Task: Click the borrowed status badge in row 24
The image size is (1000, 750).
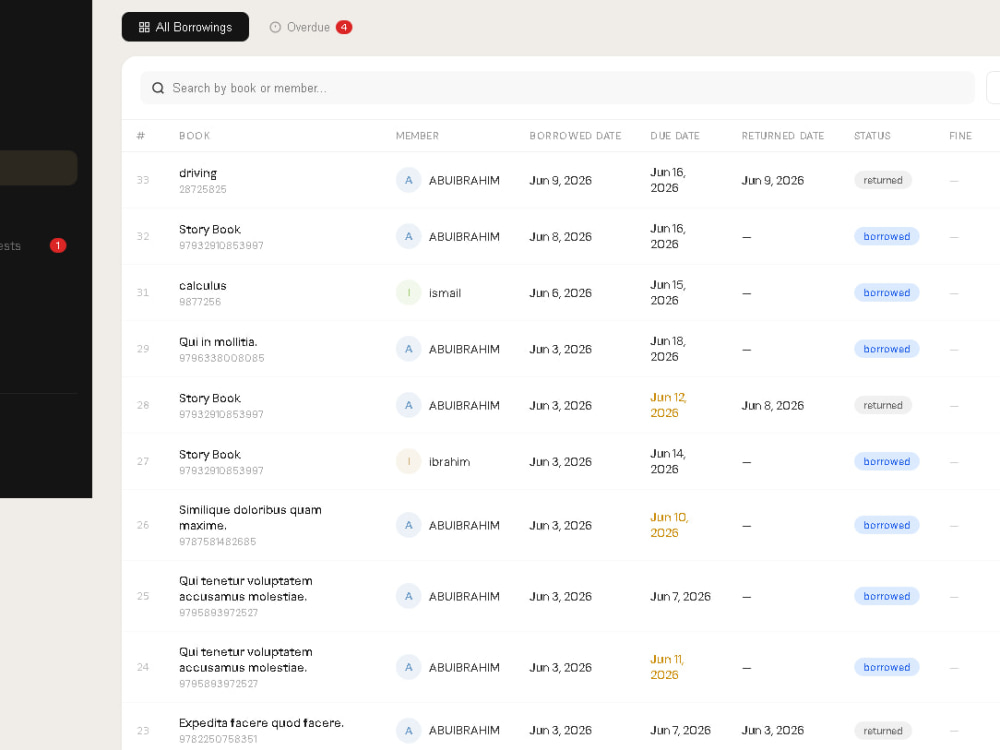Action: point(886,667)
